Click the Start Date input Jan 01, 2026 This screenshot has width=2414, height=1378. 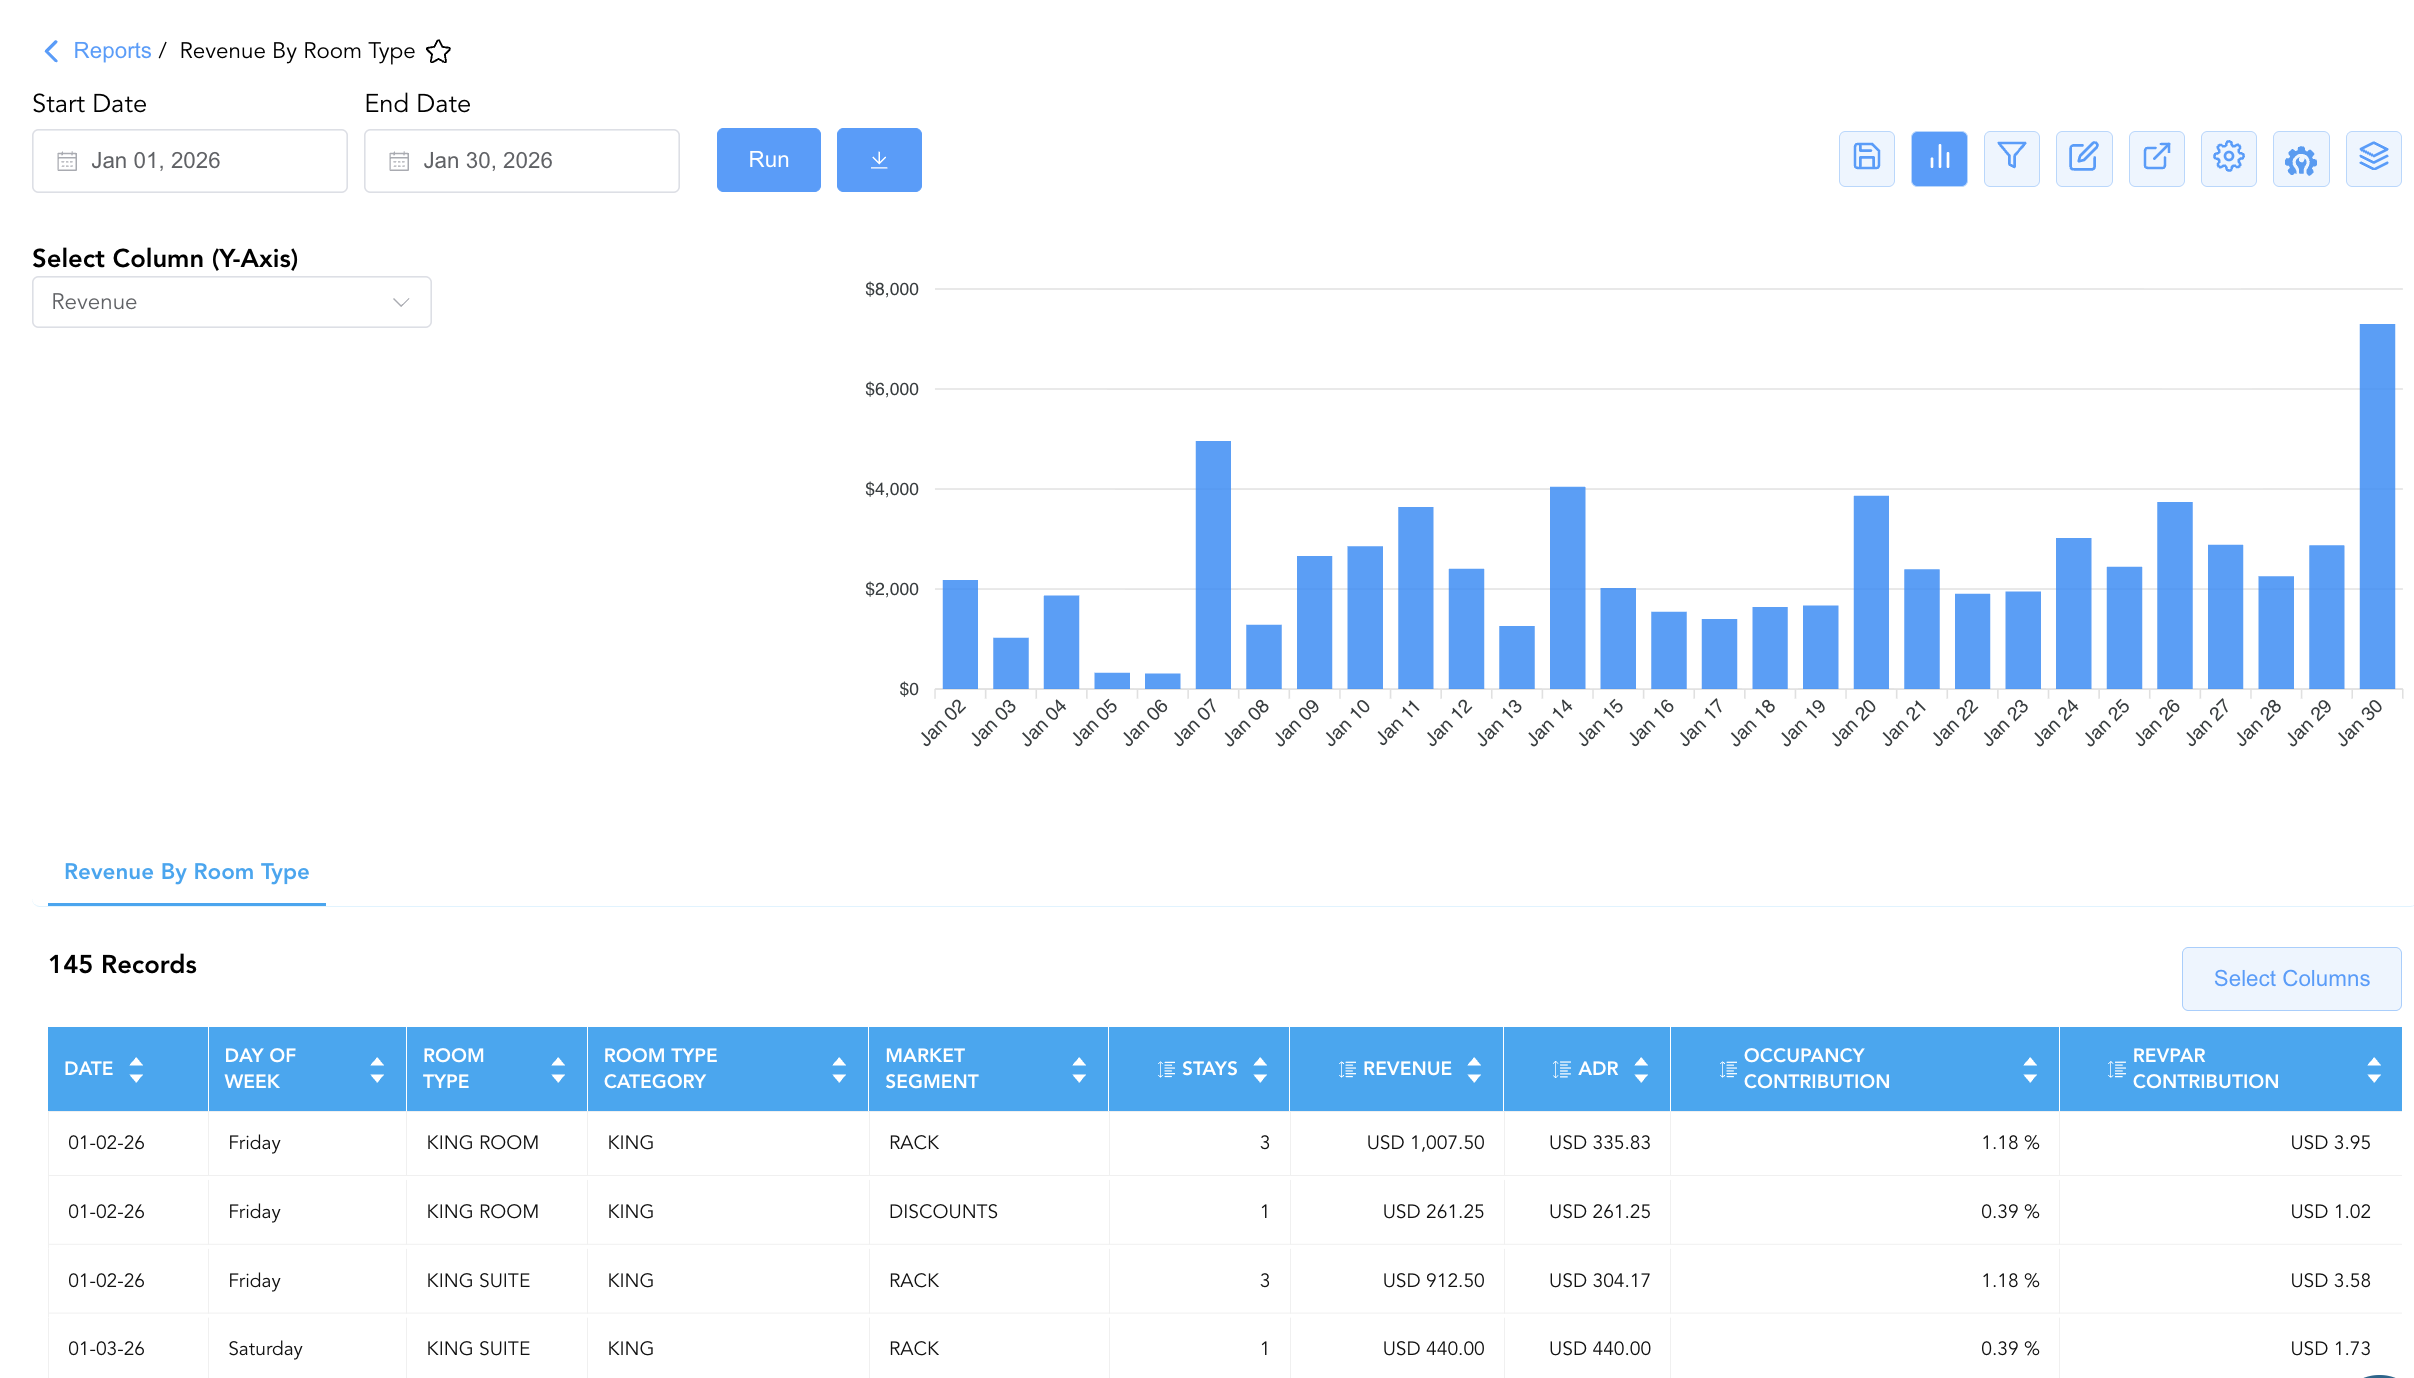[x=190, y=161]
